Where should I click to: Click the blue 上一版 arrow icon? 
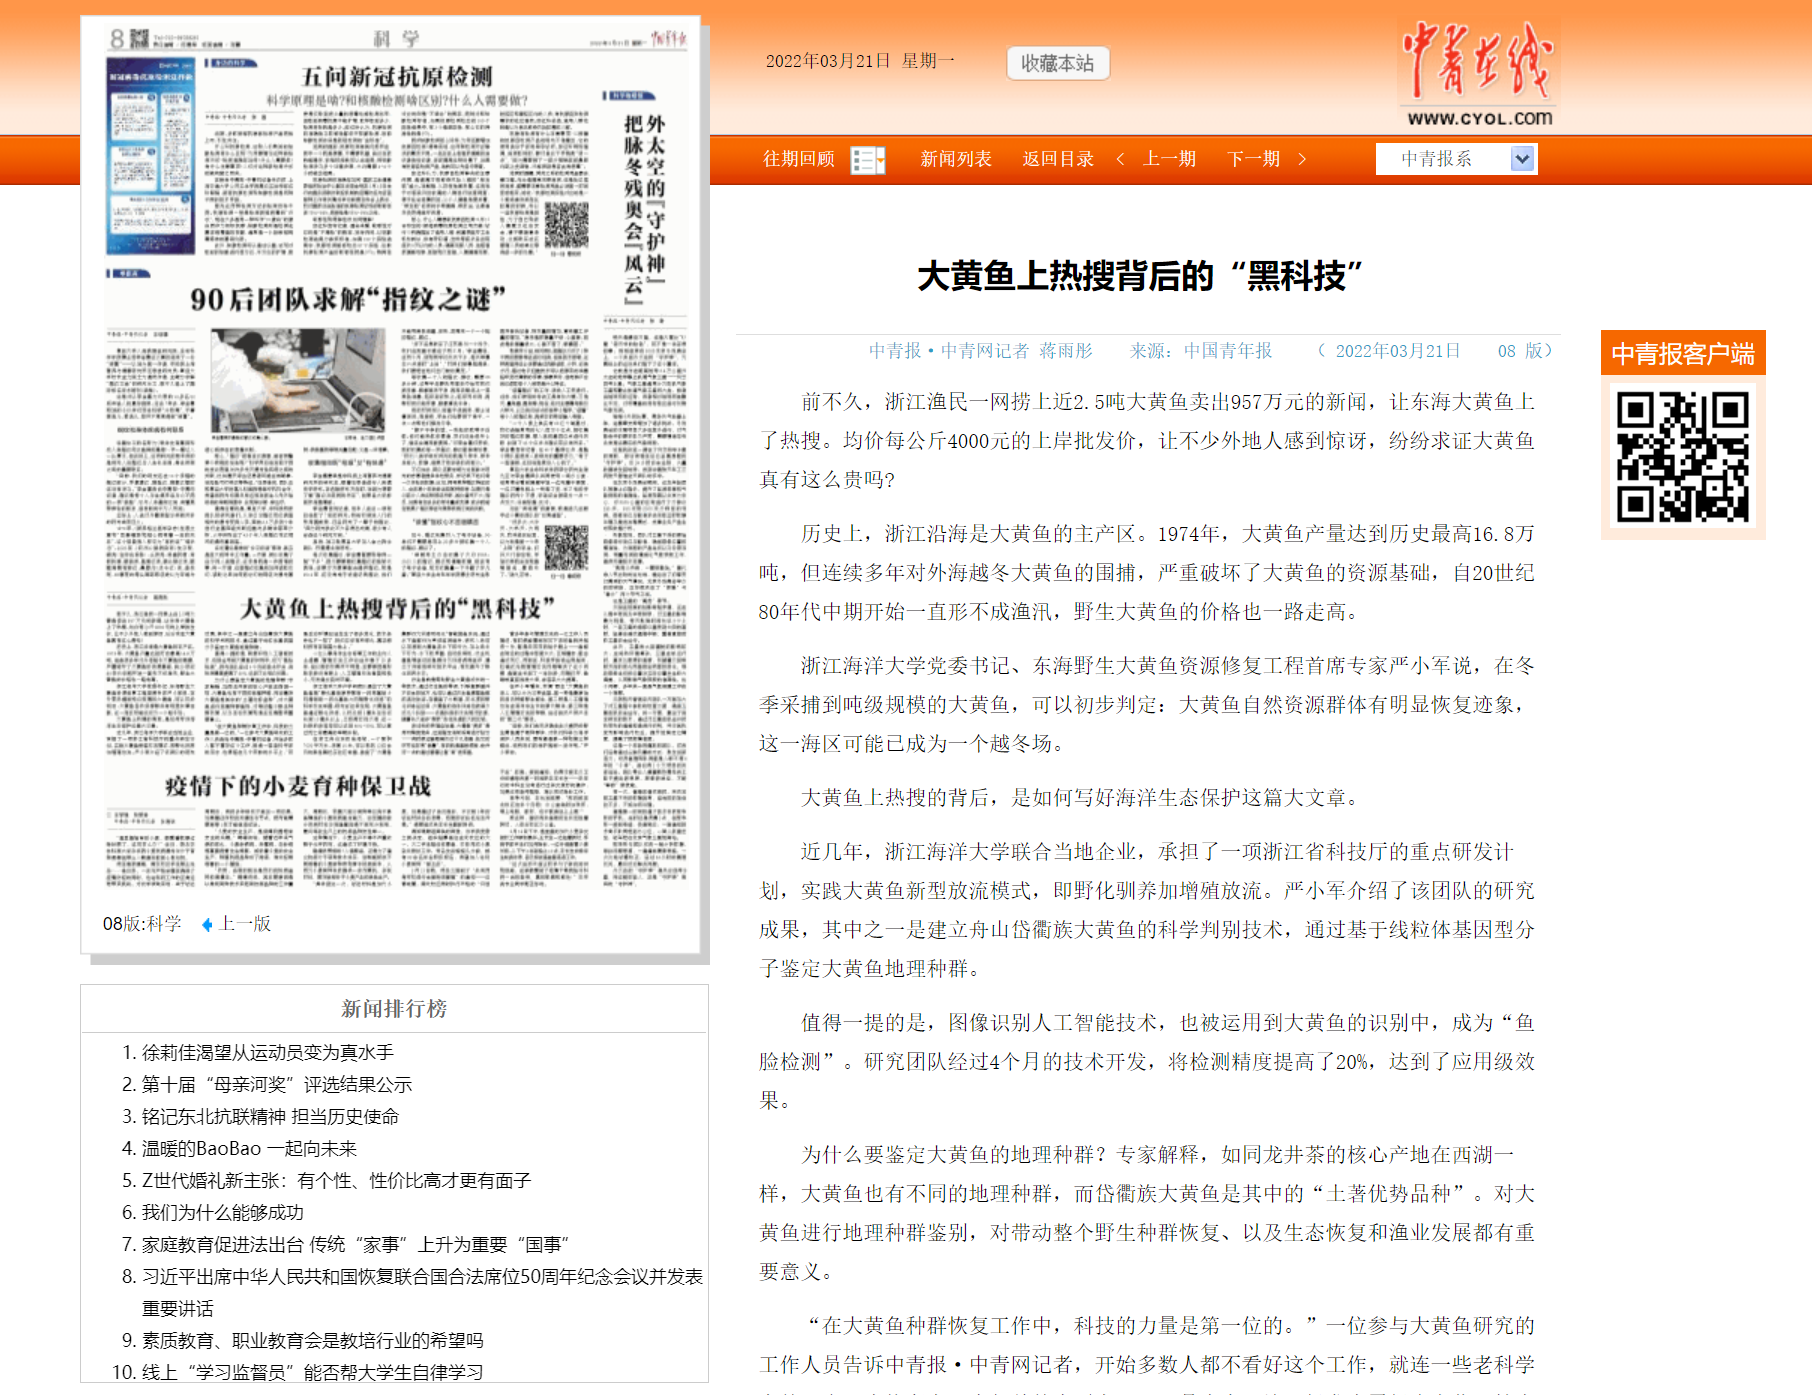point(207,925)
